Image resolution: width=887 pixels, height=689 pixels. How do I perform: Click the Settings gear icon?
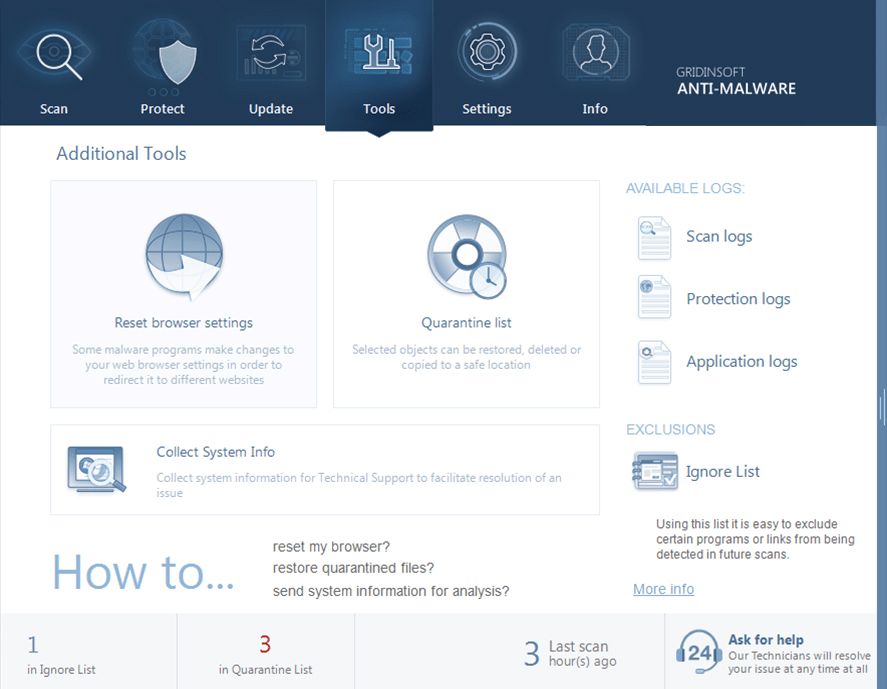coord(487,52)
